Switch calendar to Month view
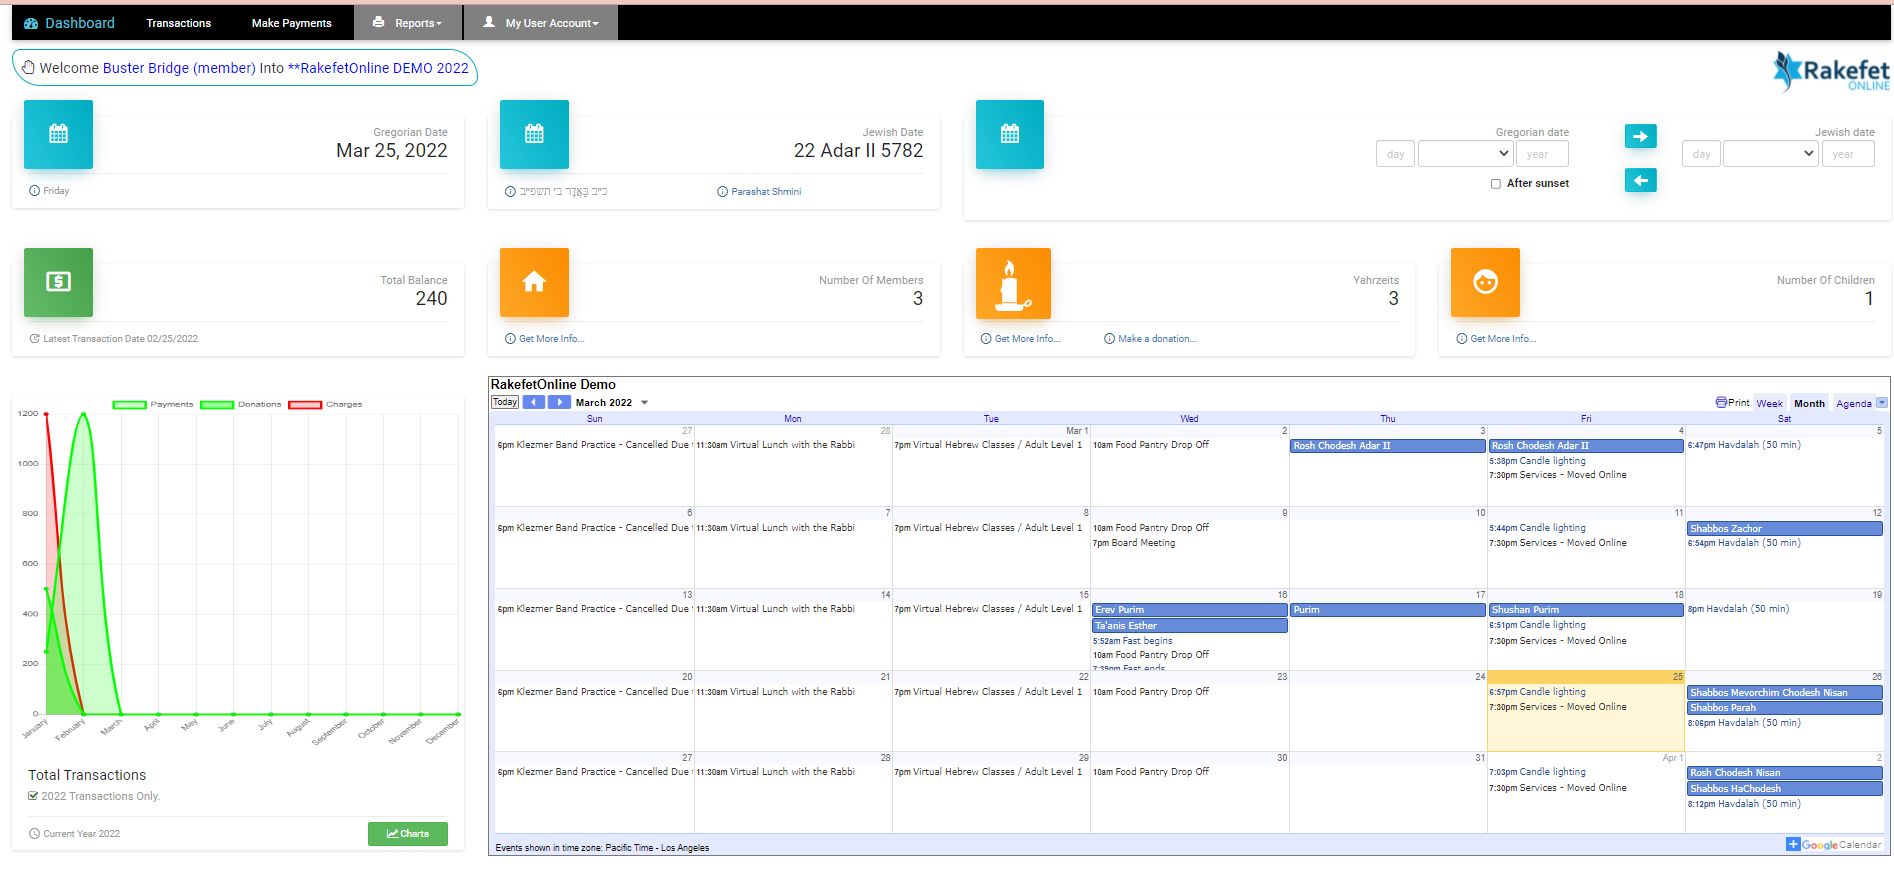The image size is (1894, 892). [1809, 404]
